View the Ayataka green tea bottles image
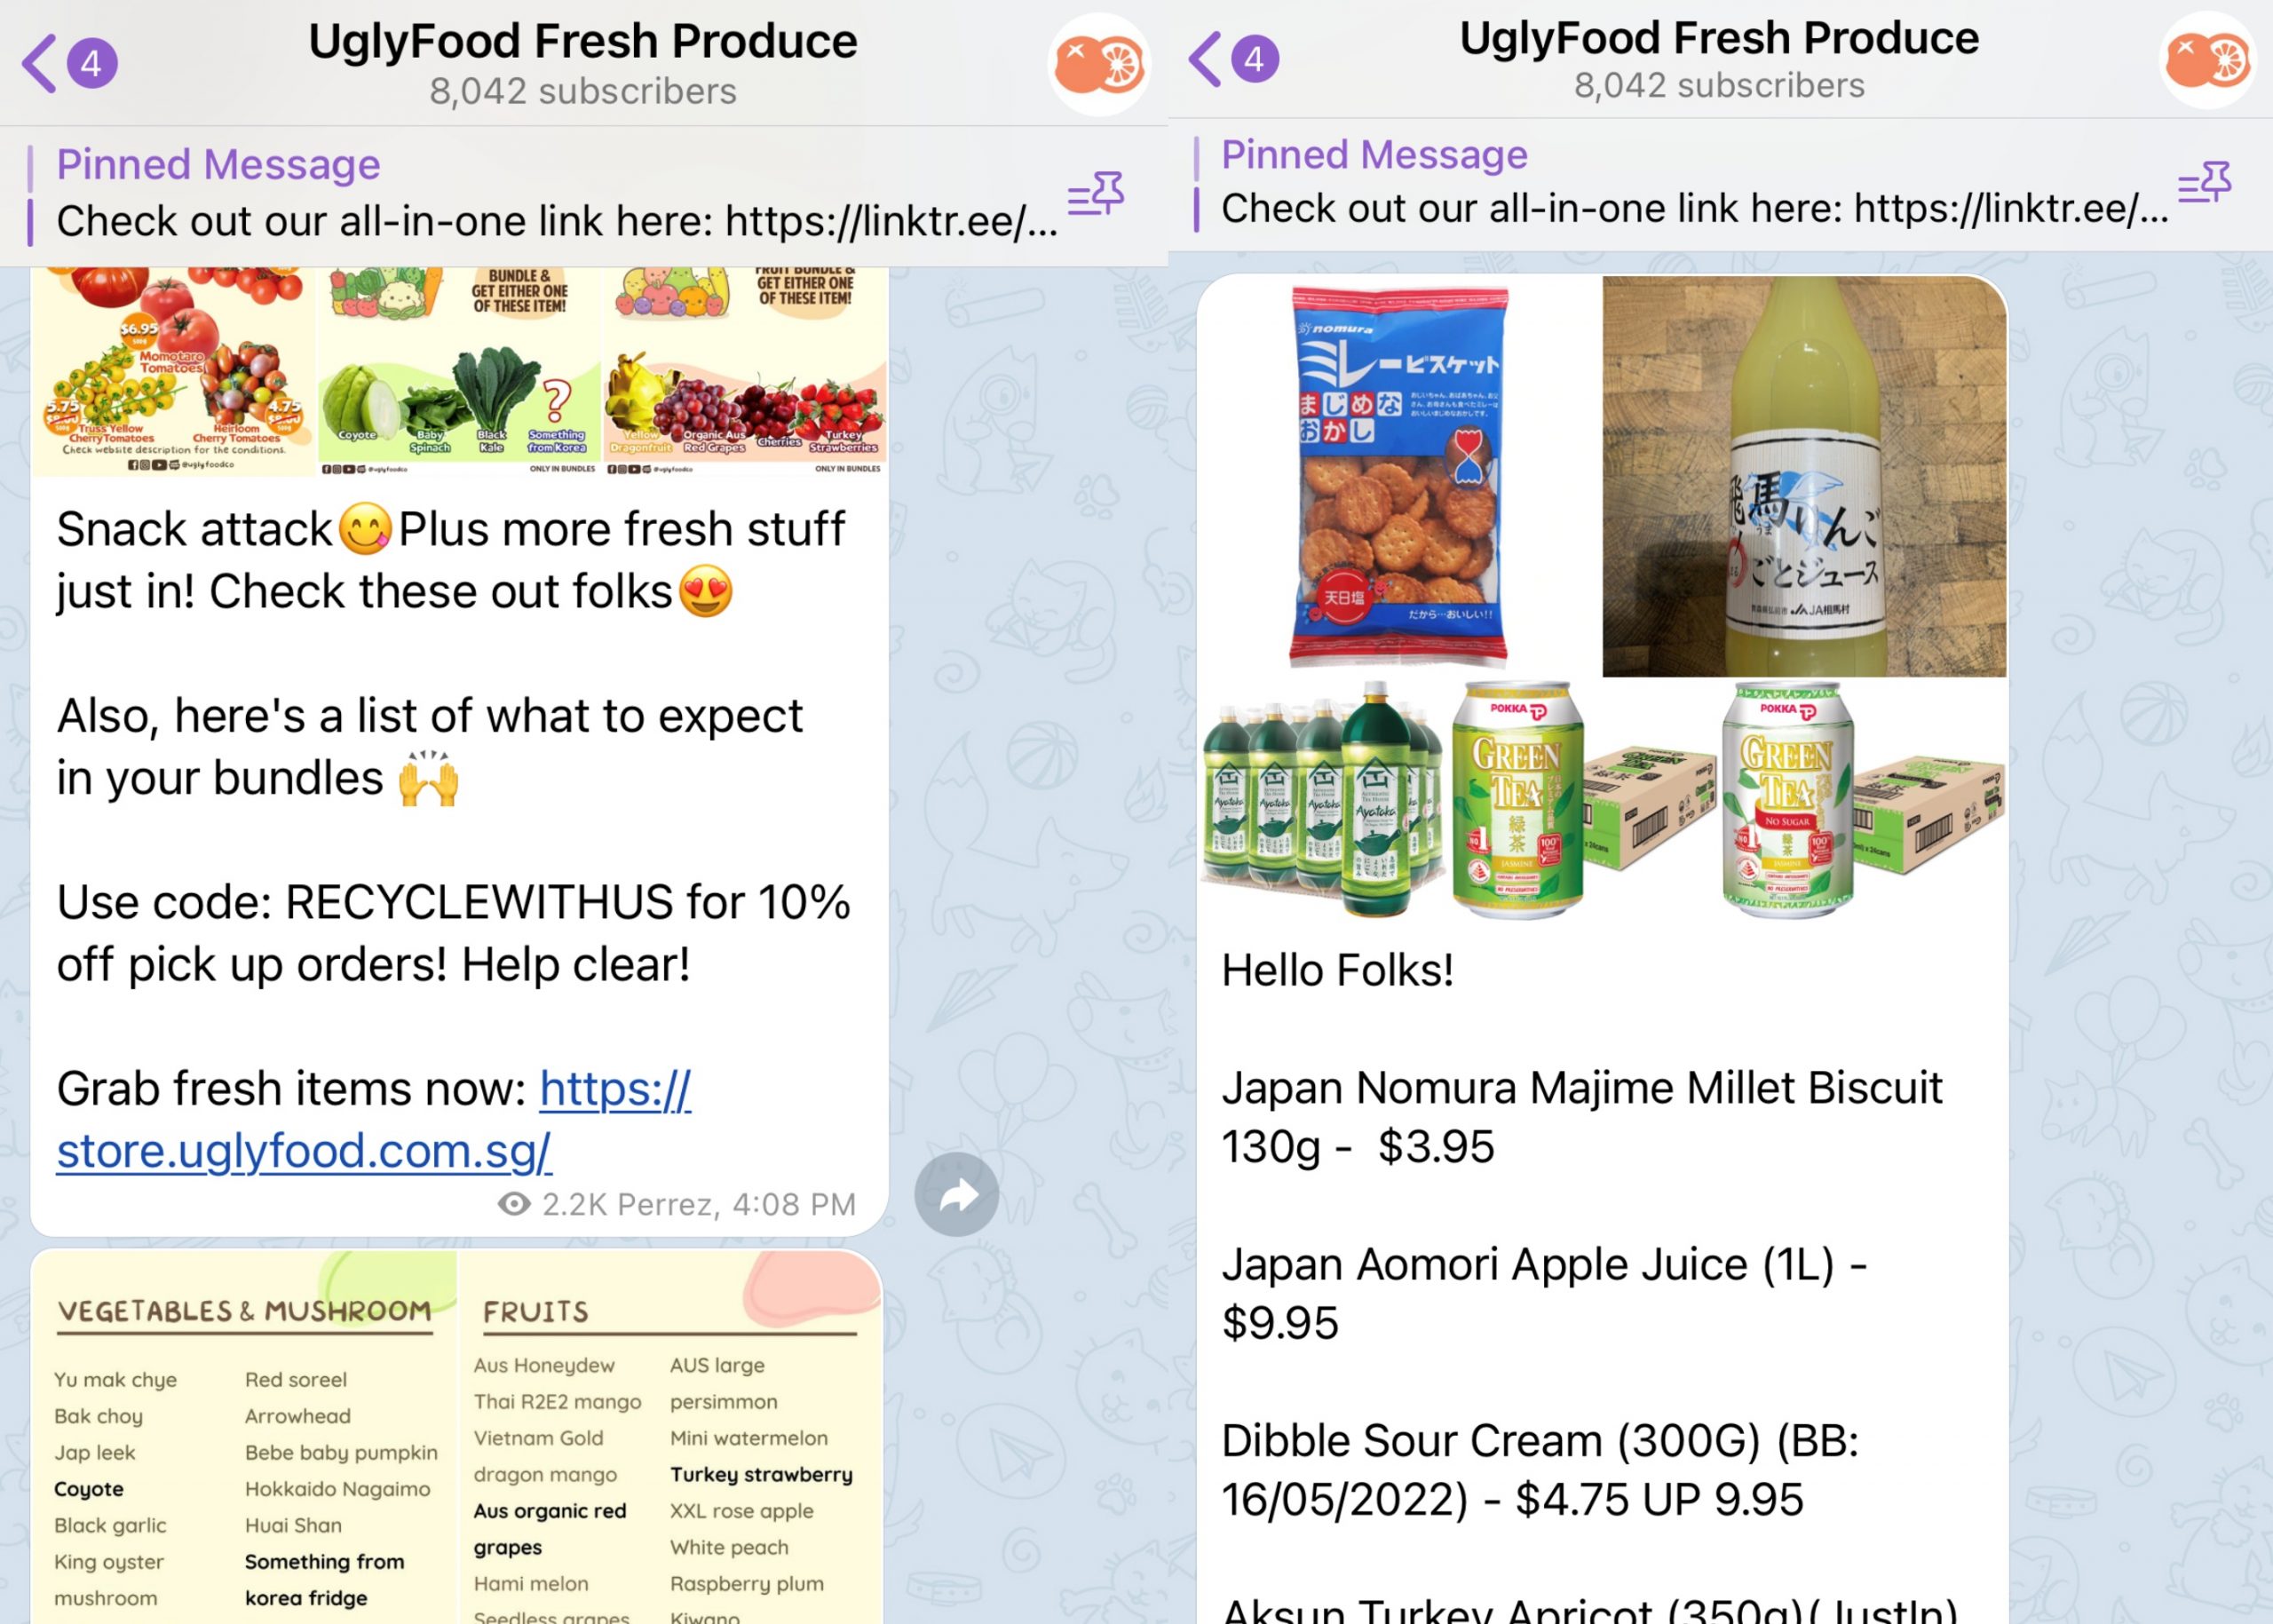This screenshot has width=2273, height=1624. [x=1322, y=800]
